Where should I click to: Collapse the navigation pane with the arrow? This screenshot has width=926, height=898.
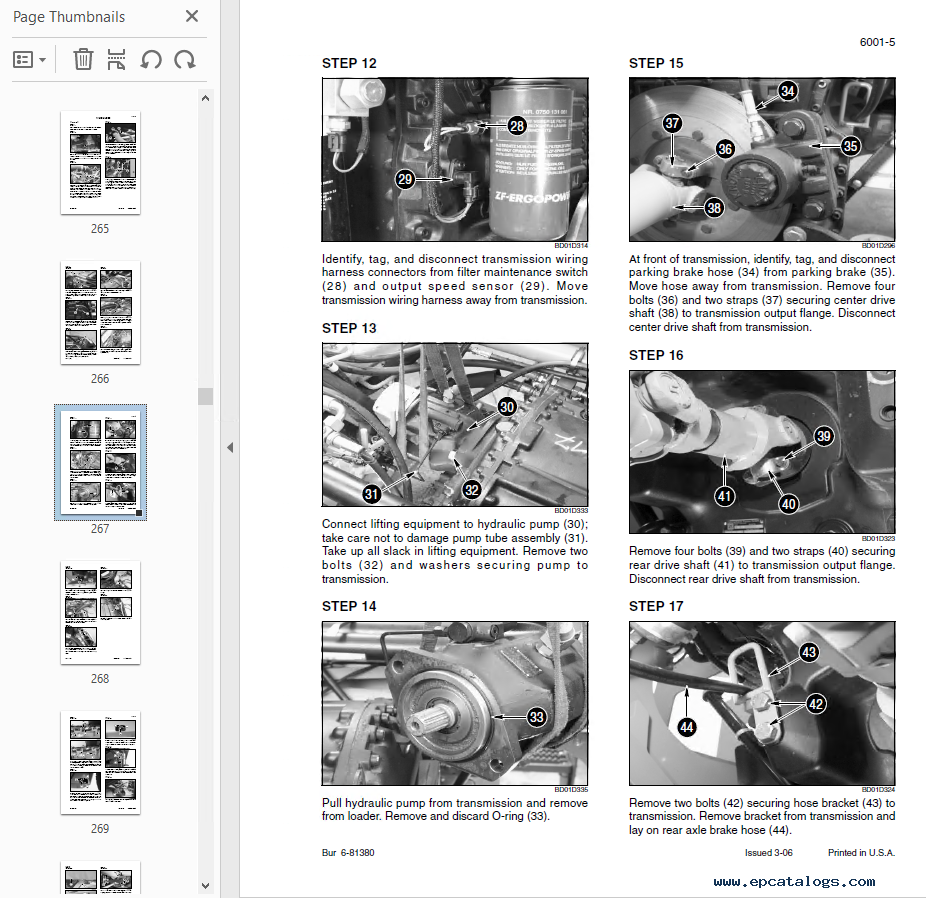[x=230, y=448]
